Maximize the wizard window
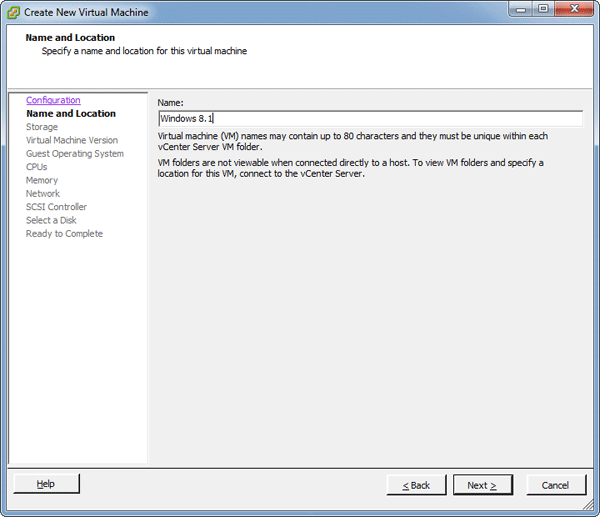600x517 pixels. click(543, 10)
